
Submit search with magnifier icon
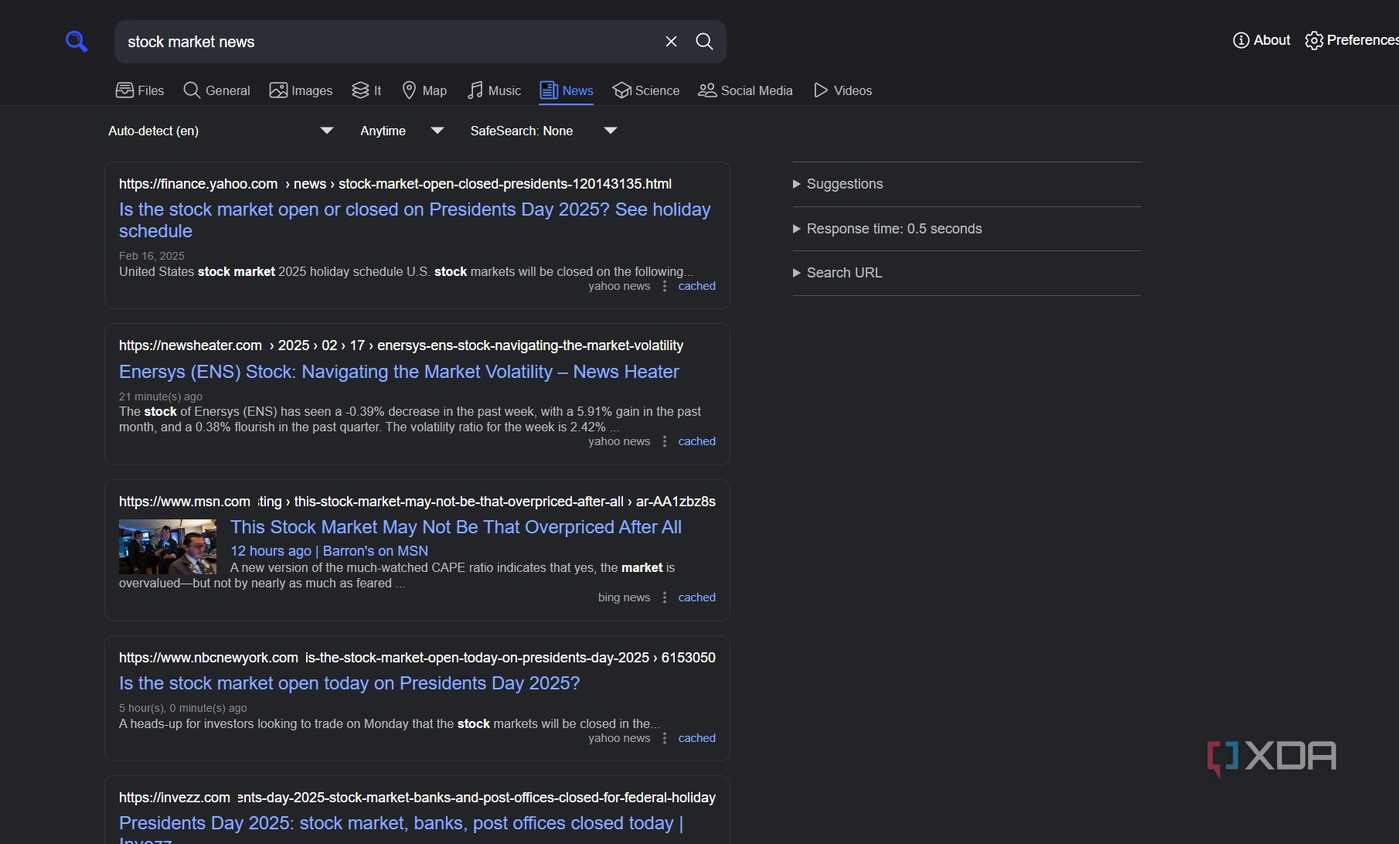tap(704, 41)
